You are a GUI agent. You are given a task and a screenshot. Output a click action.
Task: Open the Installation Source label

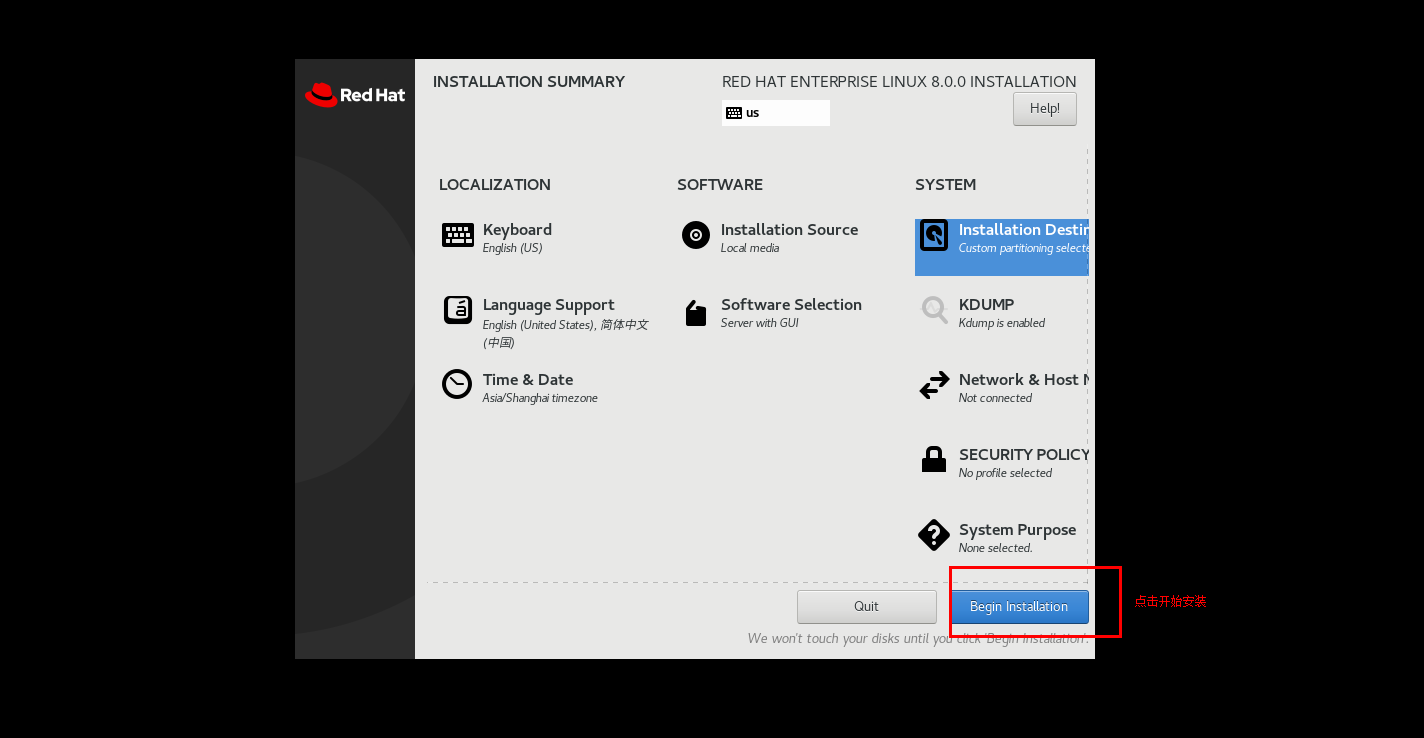point(790,230)
